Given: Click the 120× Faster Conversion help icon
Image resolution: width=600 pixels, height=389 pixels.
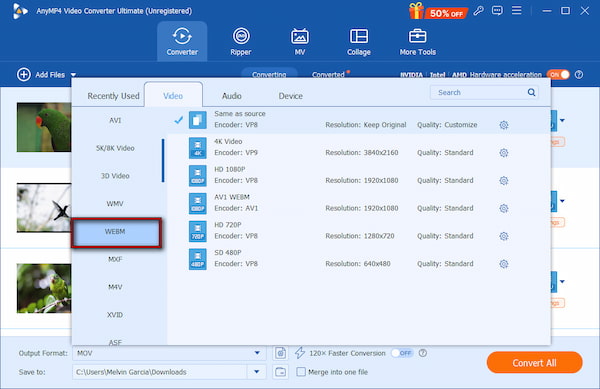Looking at the screenshot, I should [x=423, y=353].
